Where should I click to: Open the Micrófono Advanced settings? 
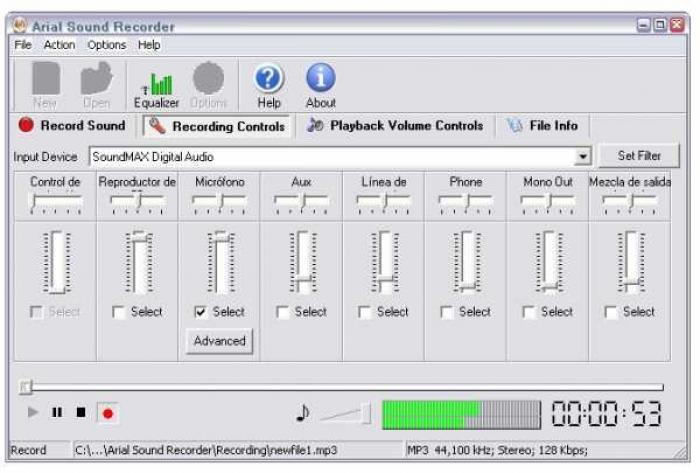[219, 341]
